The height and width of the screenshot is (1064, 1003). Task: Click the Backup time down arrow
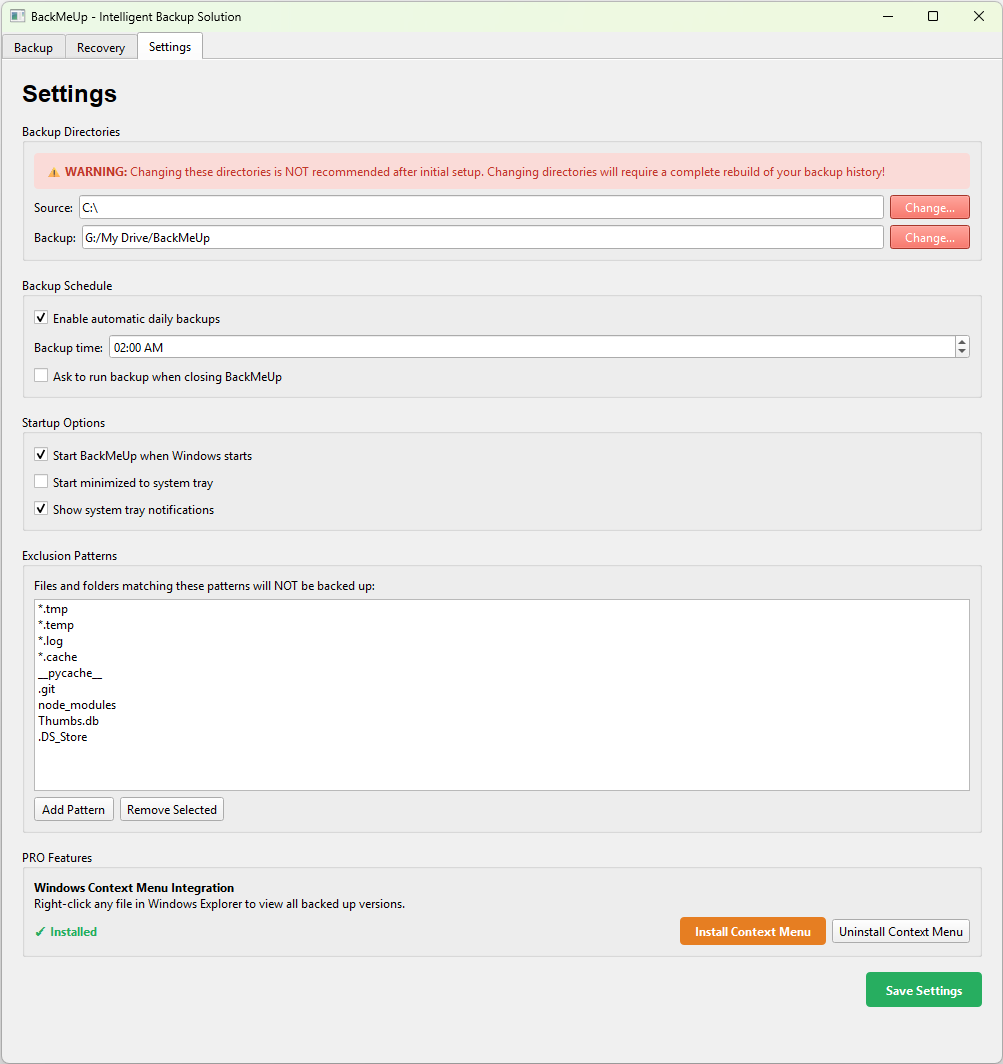click(x=961, y=350)
